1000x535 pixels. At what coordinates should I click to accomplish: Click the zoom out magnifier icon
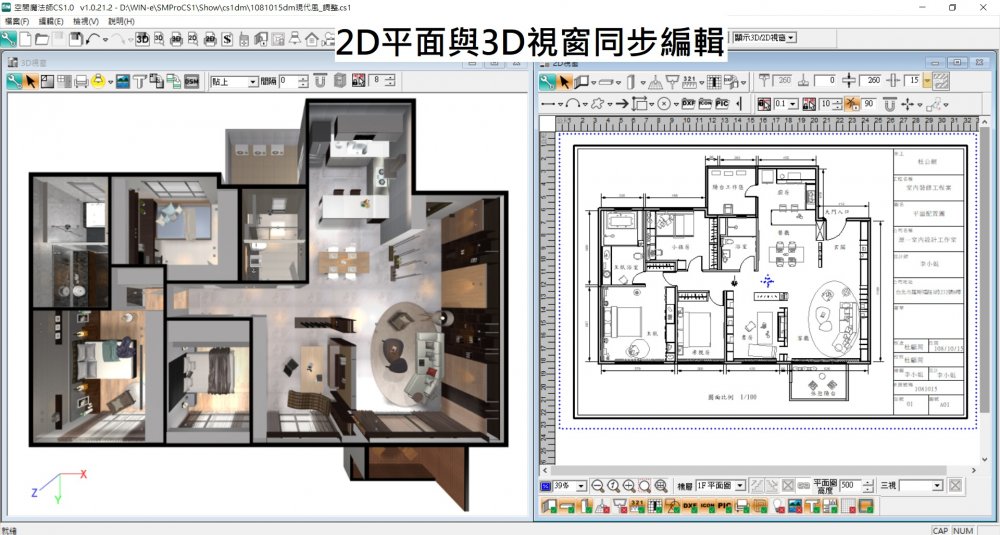coord(597,485)
